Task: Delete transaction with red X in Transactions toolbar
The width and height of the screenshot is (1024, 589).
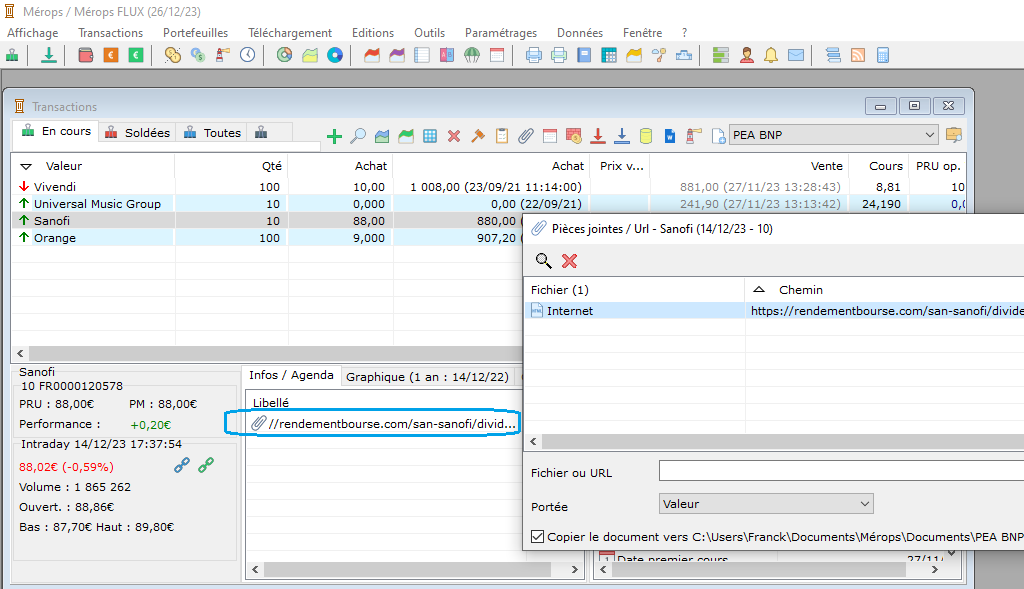Action: [x=454, y=136]
